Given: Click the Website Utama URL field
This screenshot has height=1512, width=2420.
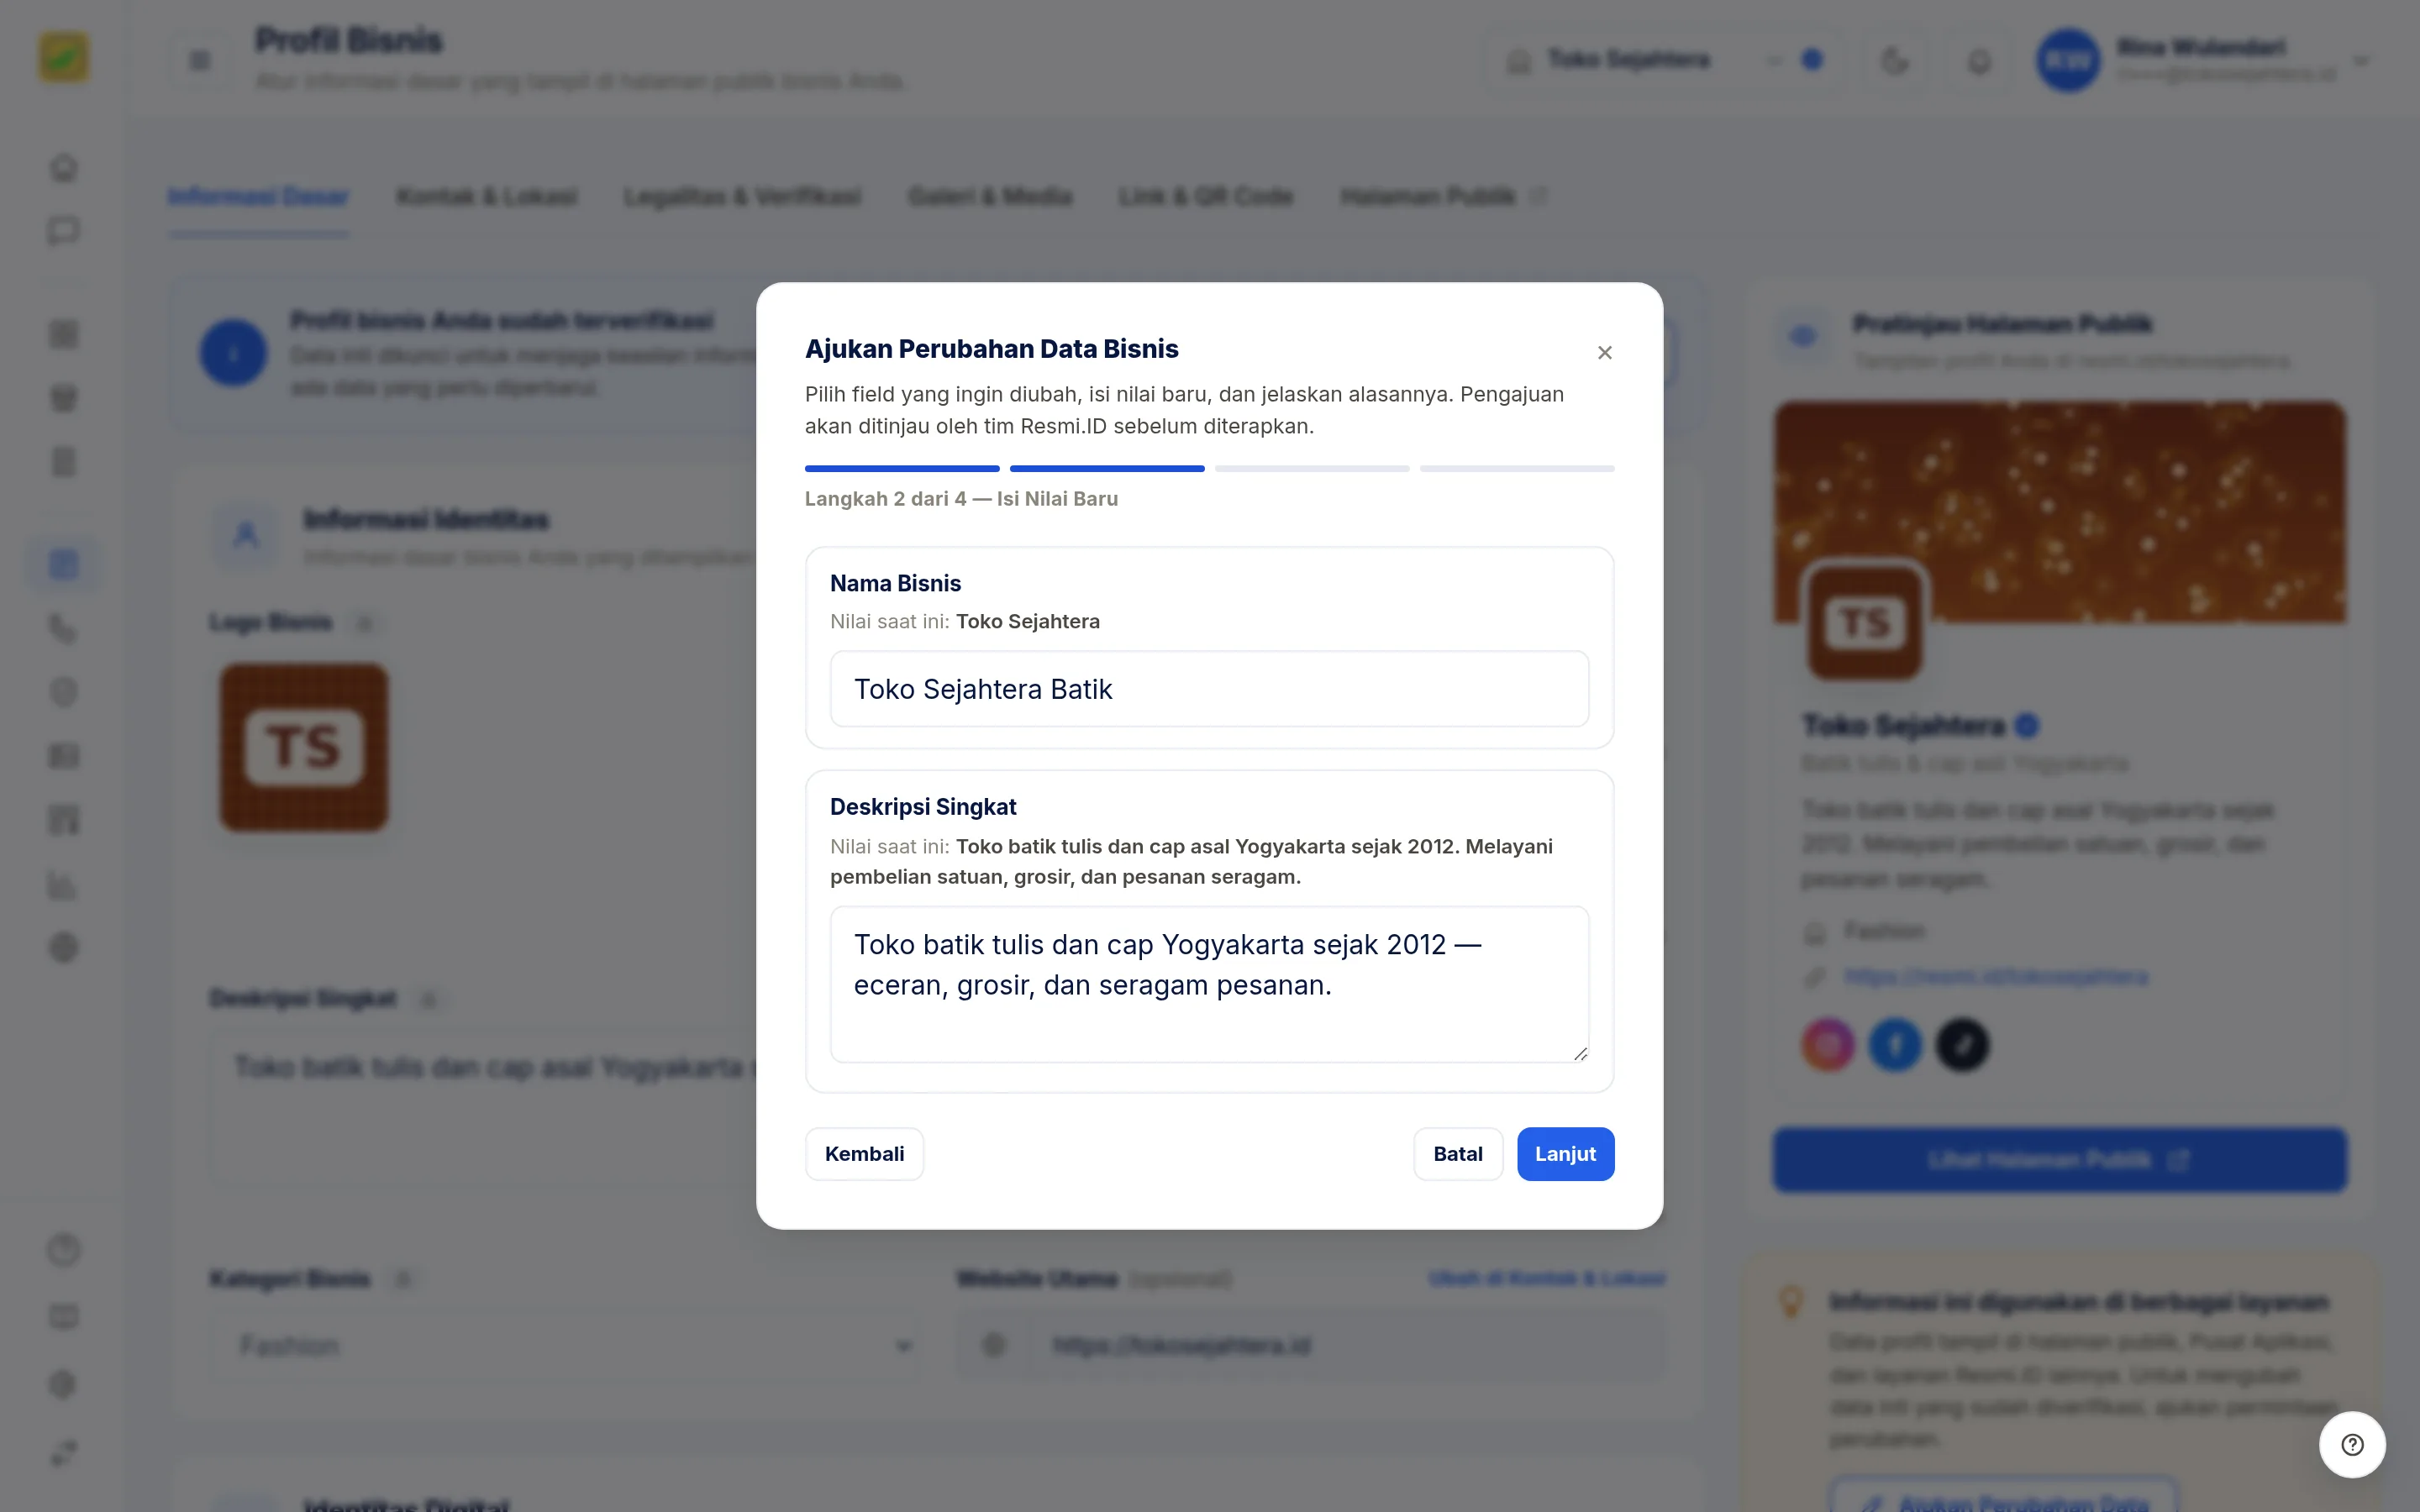Looking at the screenshot, I should pos(1310,1345).
